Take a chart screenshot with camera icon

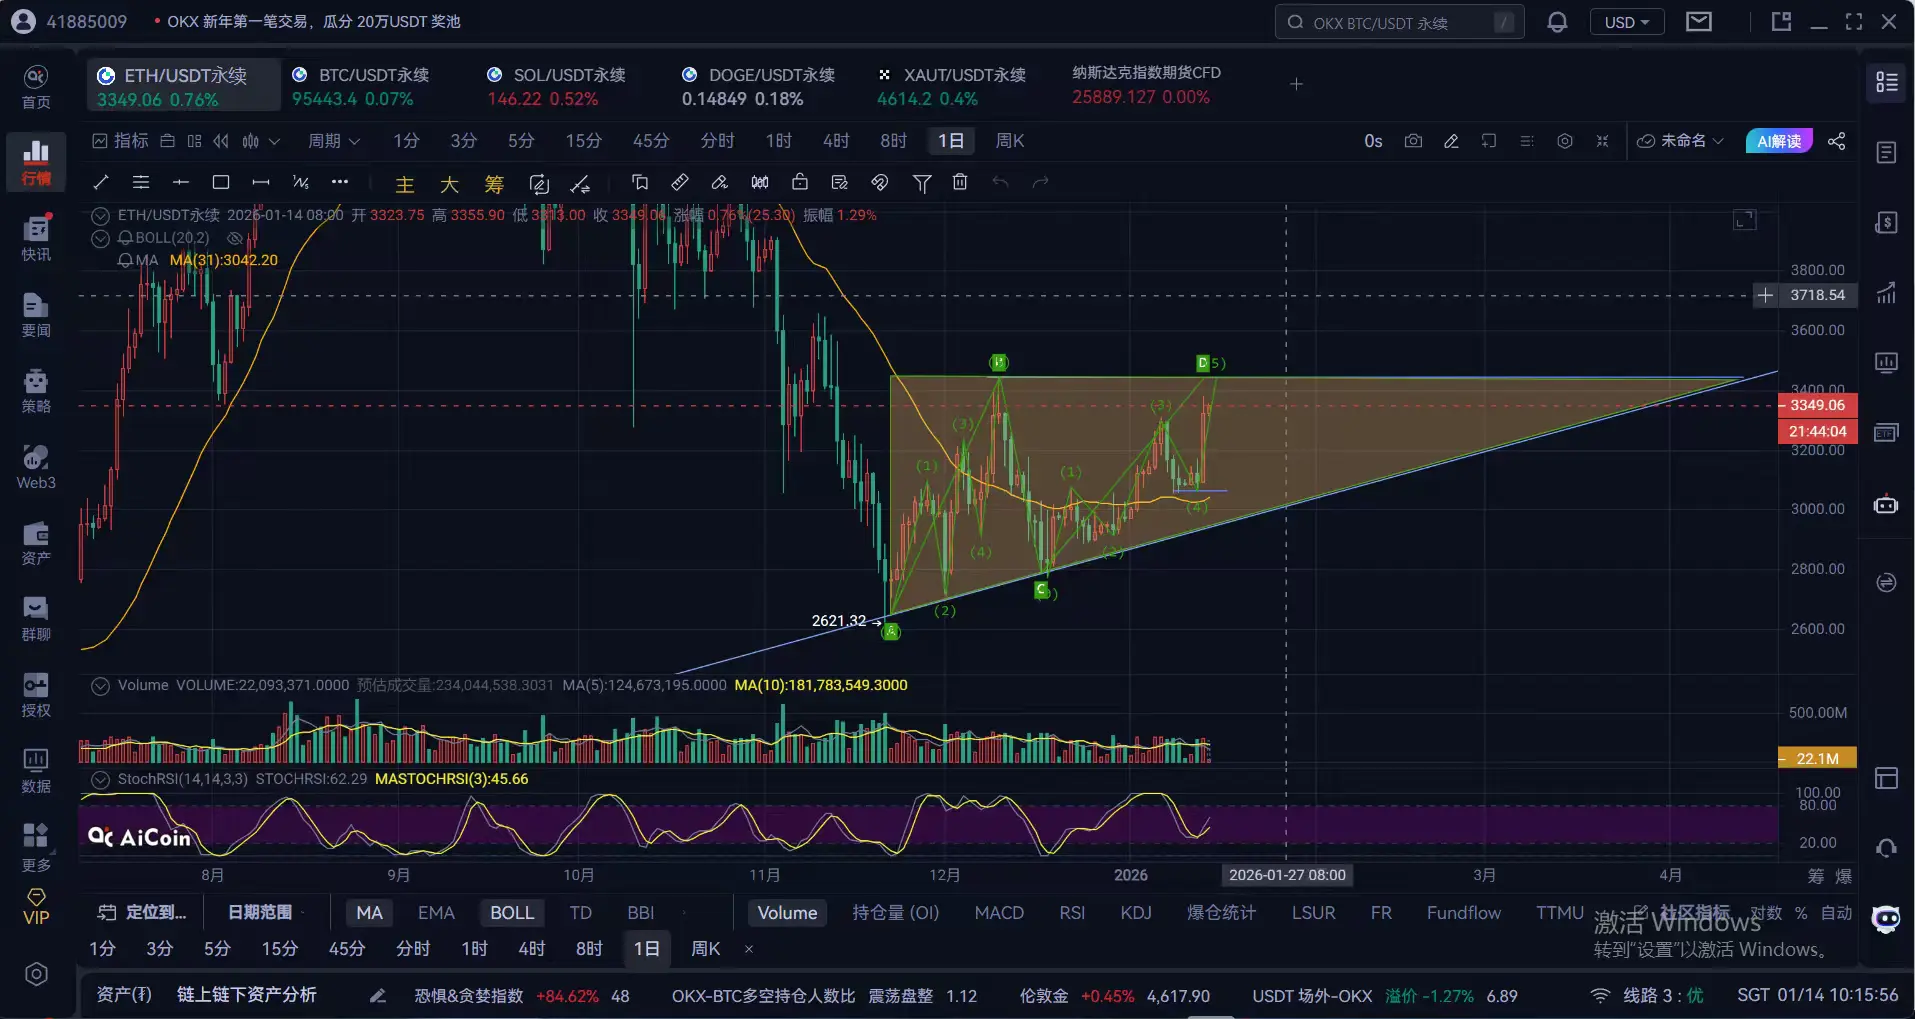tap(1413, 141)
